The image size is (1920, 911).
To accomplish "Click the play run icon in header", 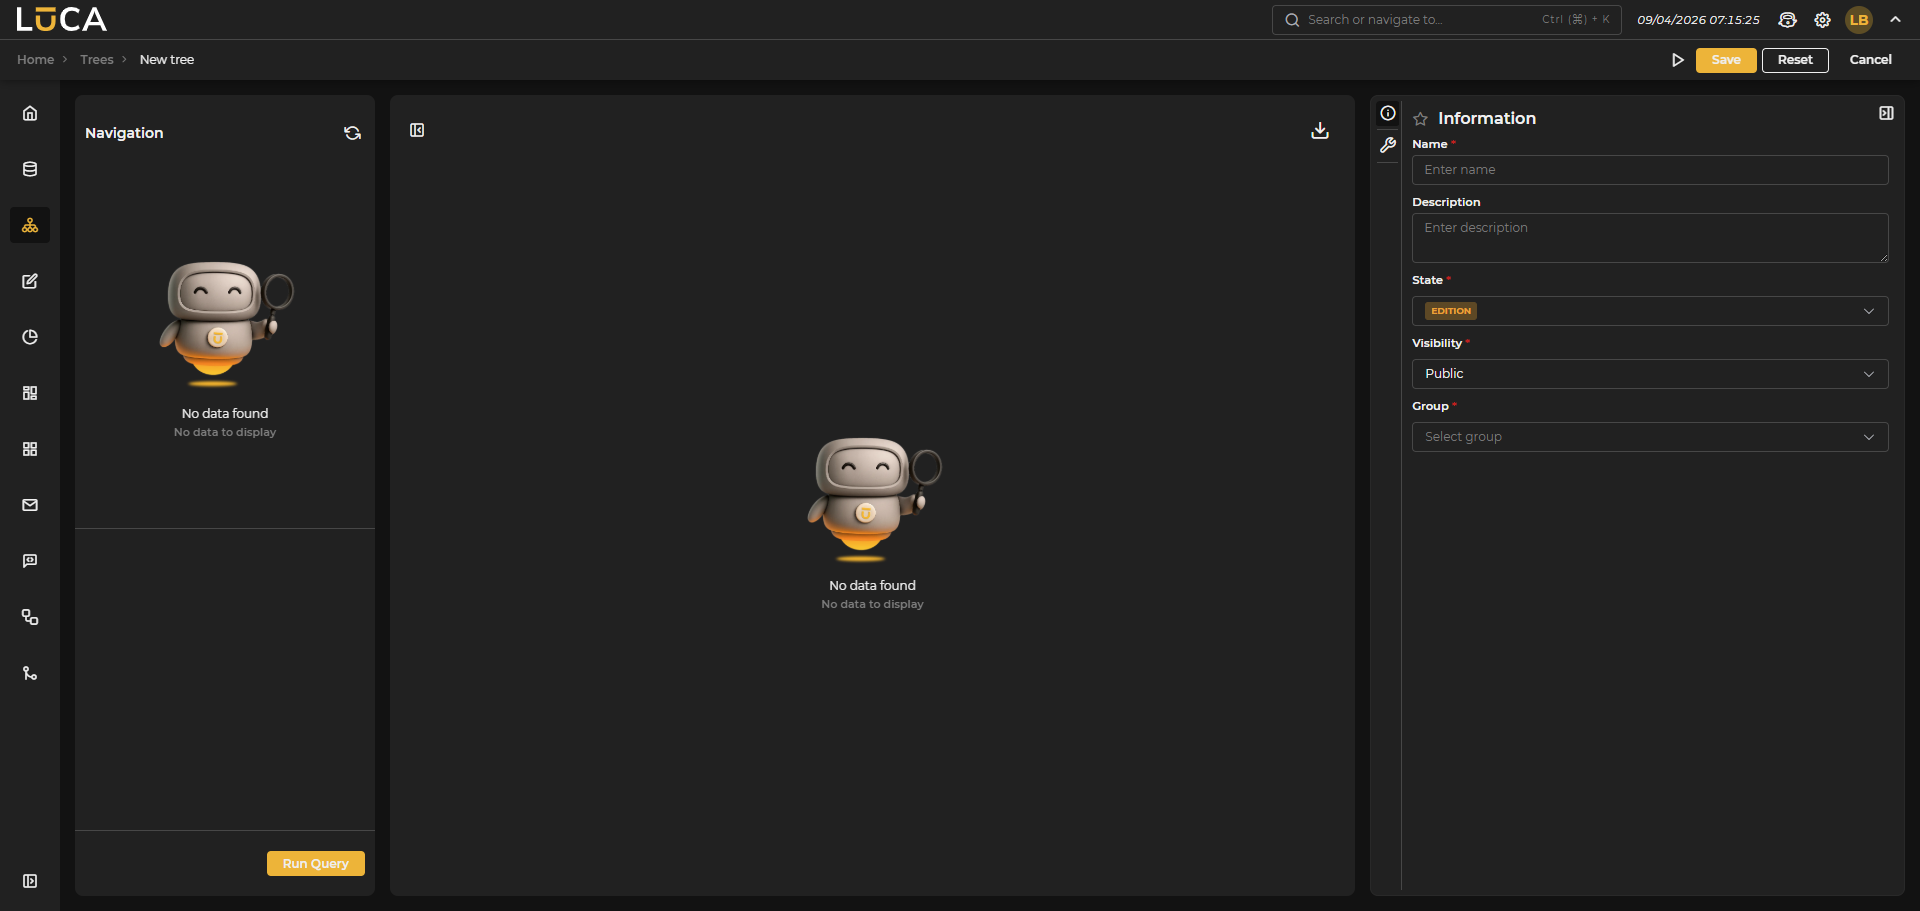I will pyautogui.click(x=1677, y=60).
